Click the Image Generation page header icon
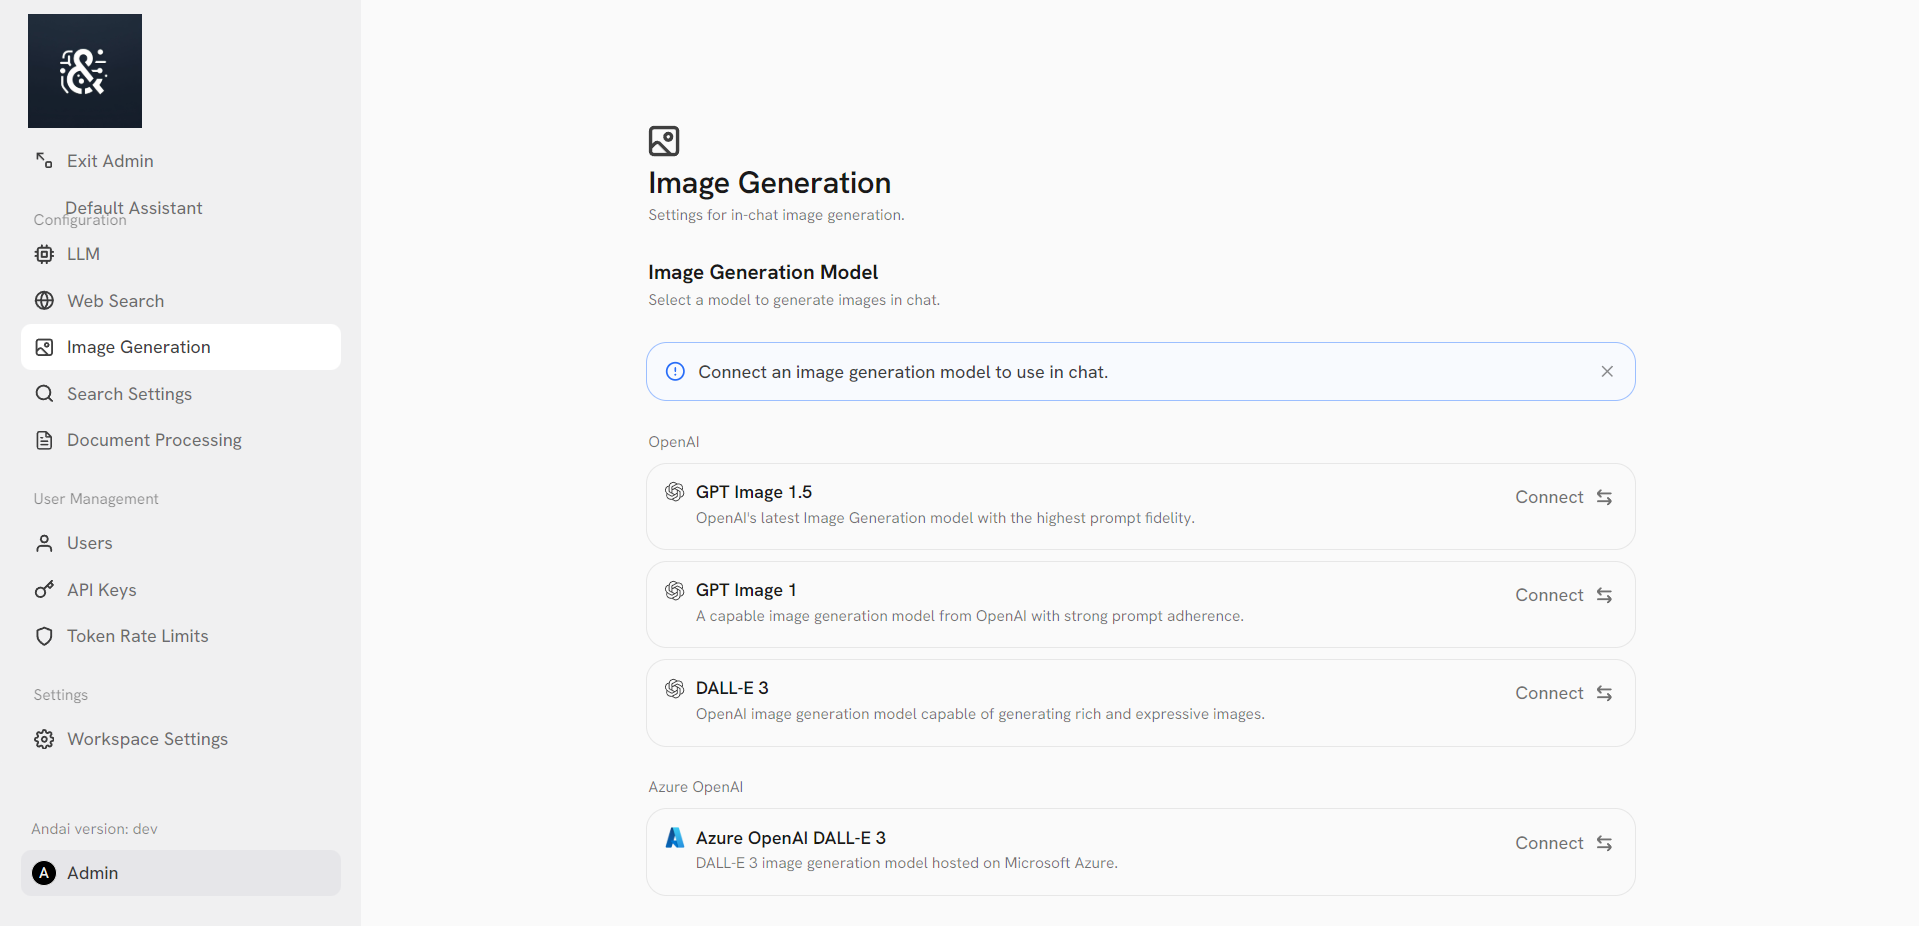The image size is (1919, 926). tap(664, 141)
